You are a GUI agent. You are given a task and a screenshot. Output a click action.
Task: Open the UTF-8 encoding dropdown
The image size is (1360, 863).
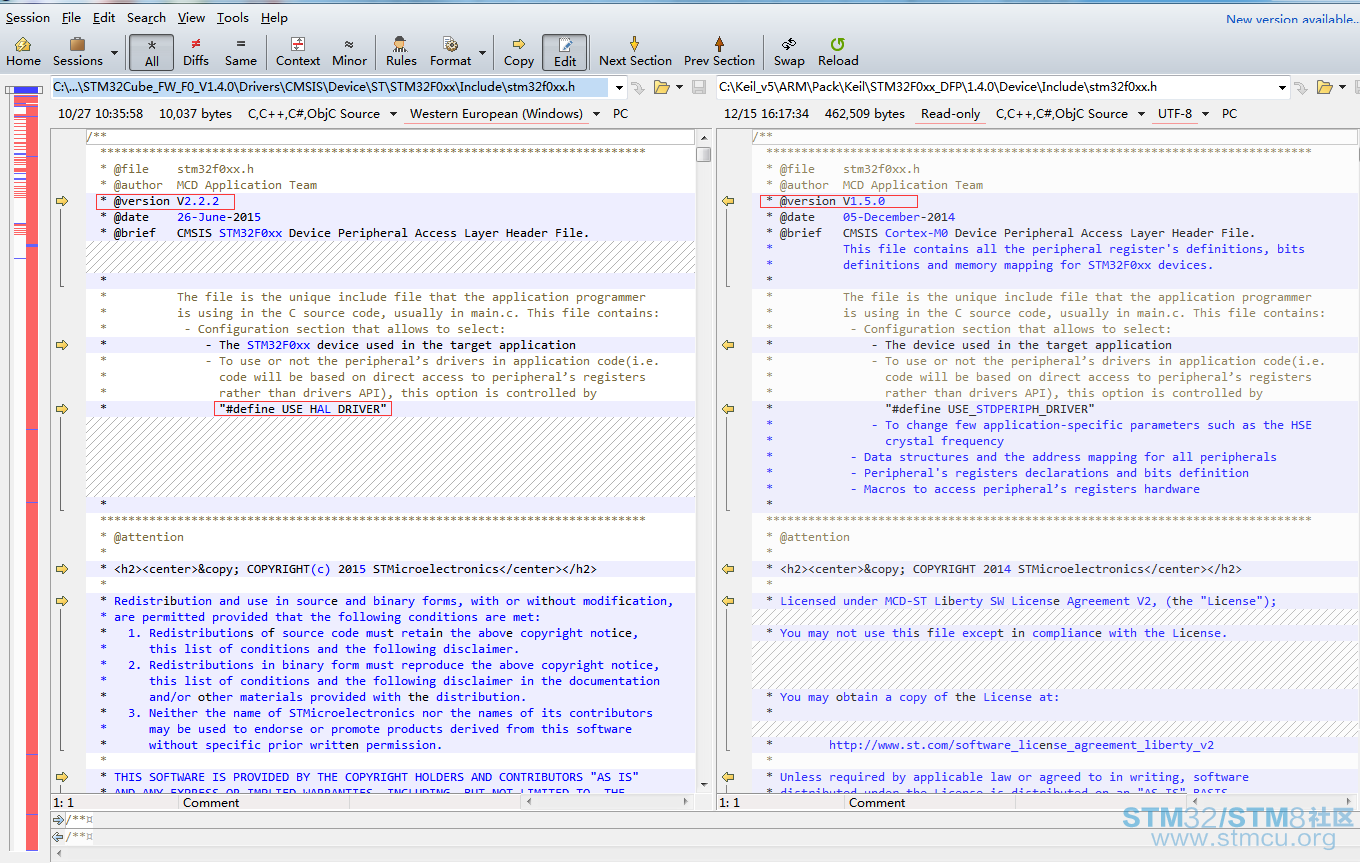click(1205, 114)
